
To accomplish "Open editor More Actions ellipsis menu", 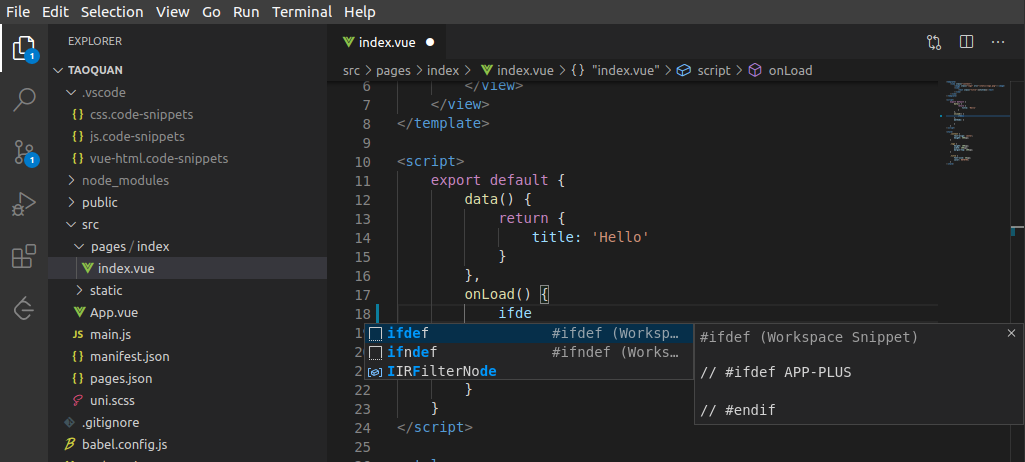I will (997, 42).
